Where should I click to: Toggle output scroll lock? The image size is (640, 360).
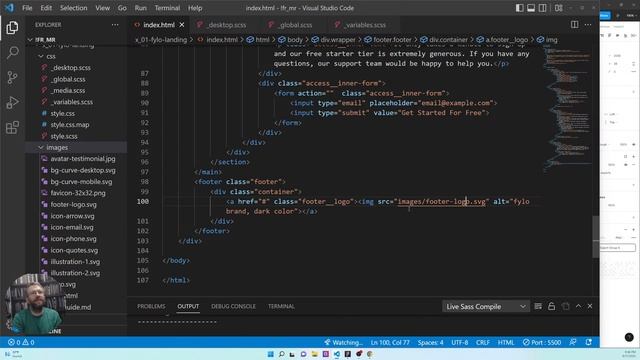(x=551, y=306)
